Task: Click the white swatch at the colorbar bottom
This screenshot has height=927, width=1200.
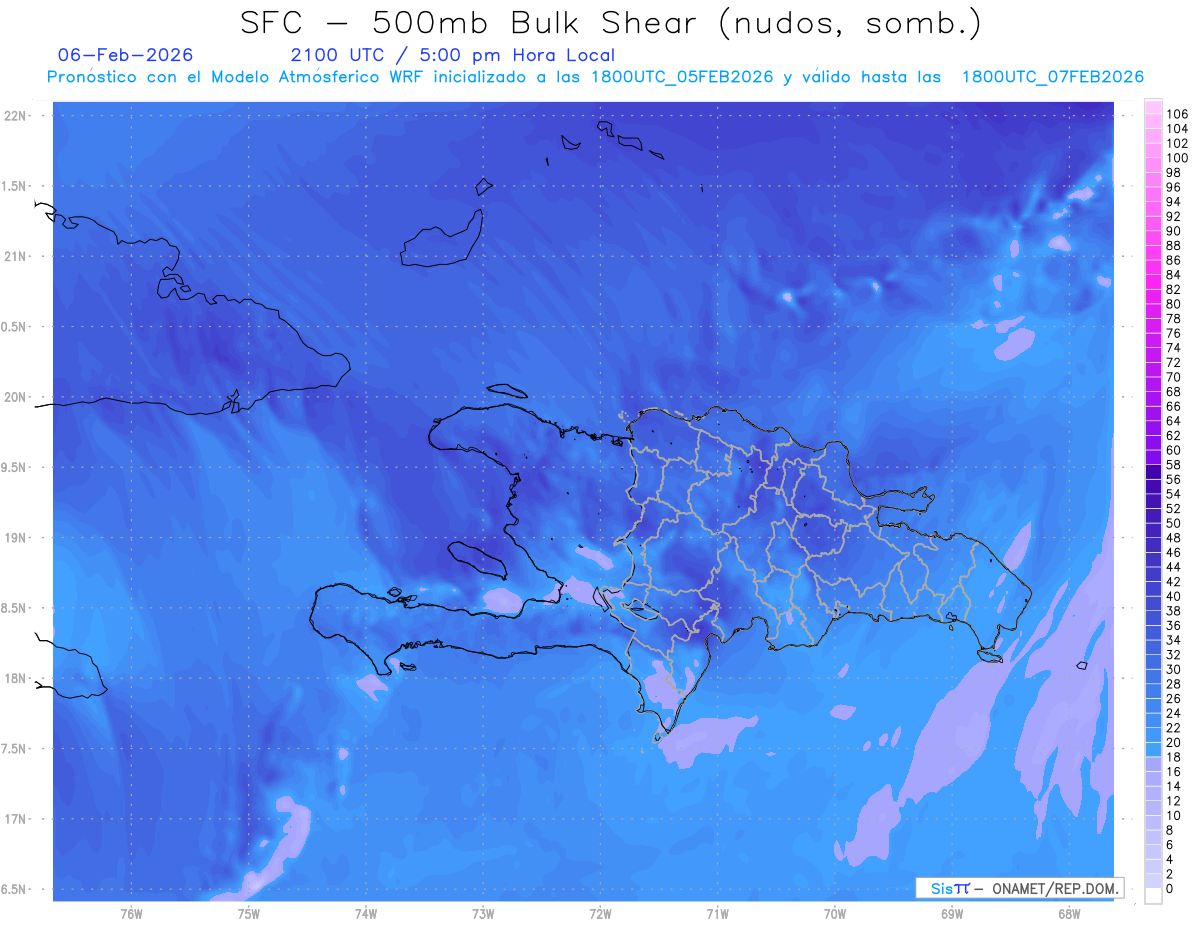Action: point(1153,896)
